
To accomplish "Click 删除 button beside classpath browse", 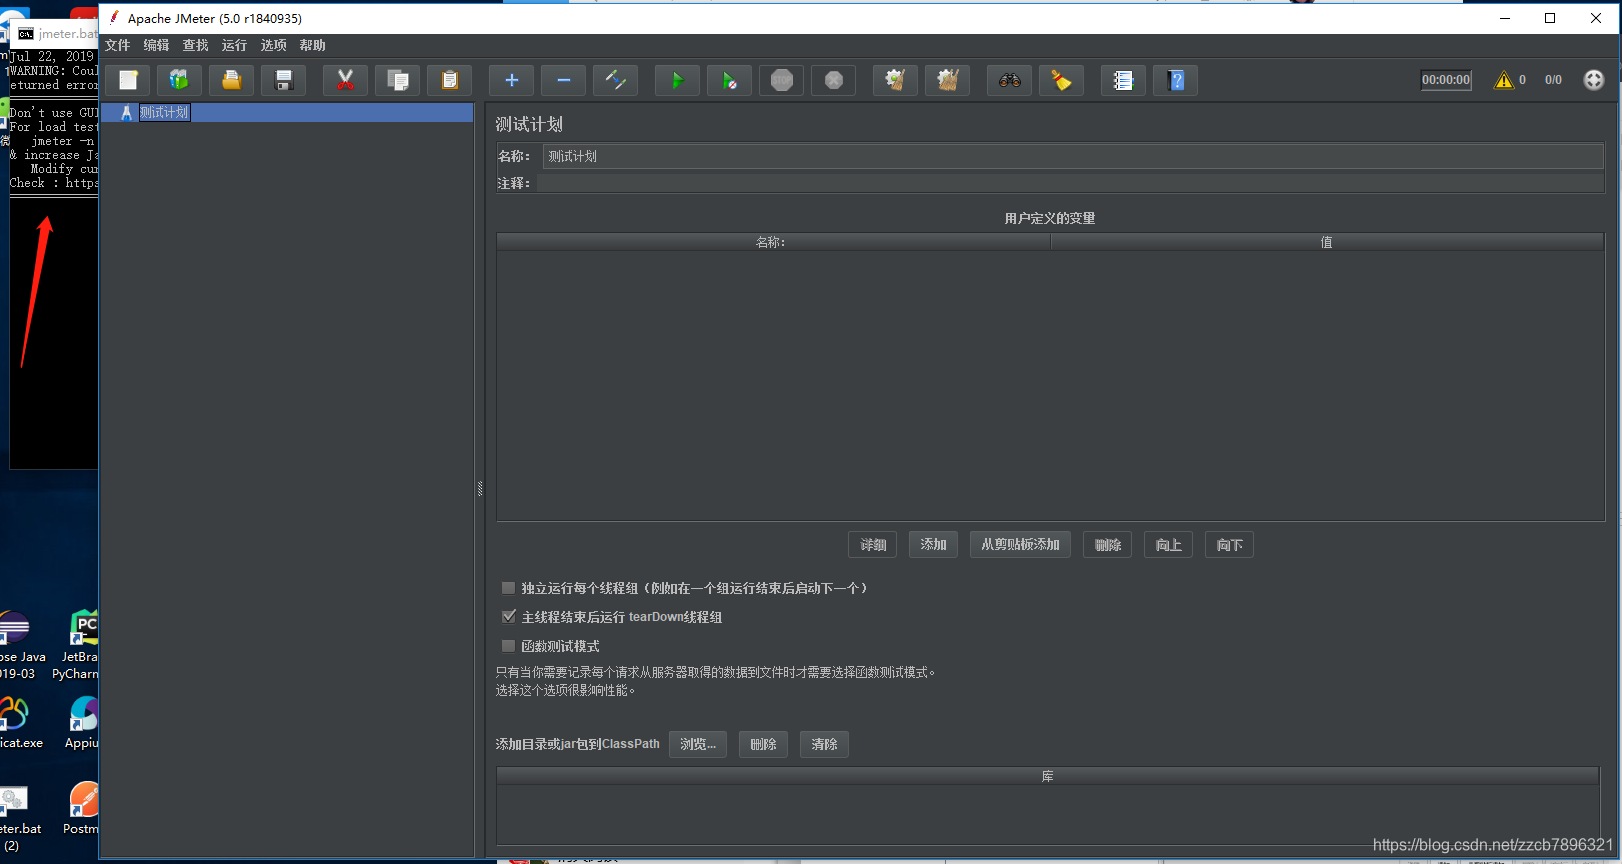I will pyautogui.click(x=763, y=744).
